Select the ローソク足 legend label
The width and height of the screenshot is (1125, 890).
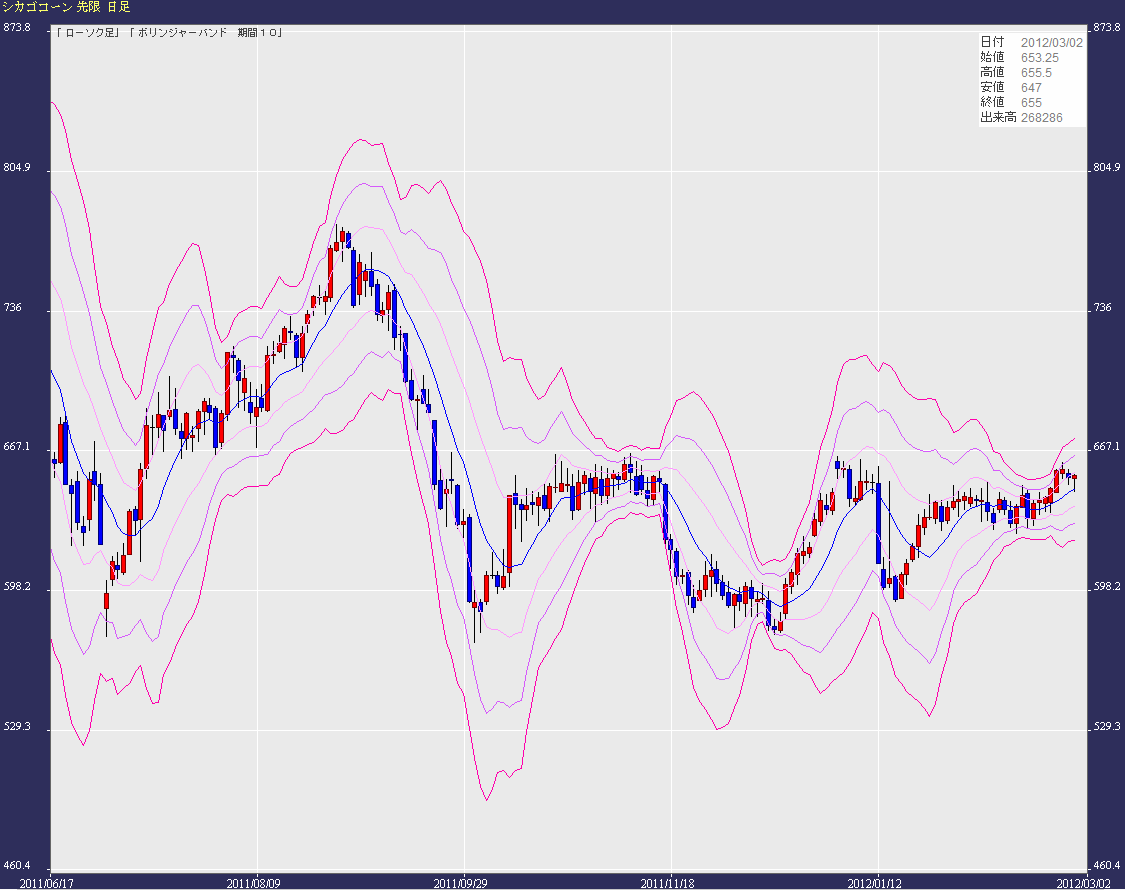pyautogui.click(x=92, y=33)
